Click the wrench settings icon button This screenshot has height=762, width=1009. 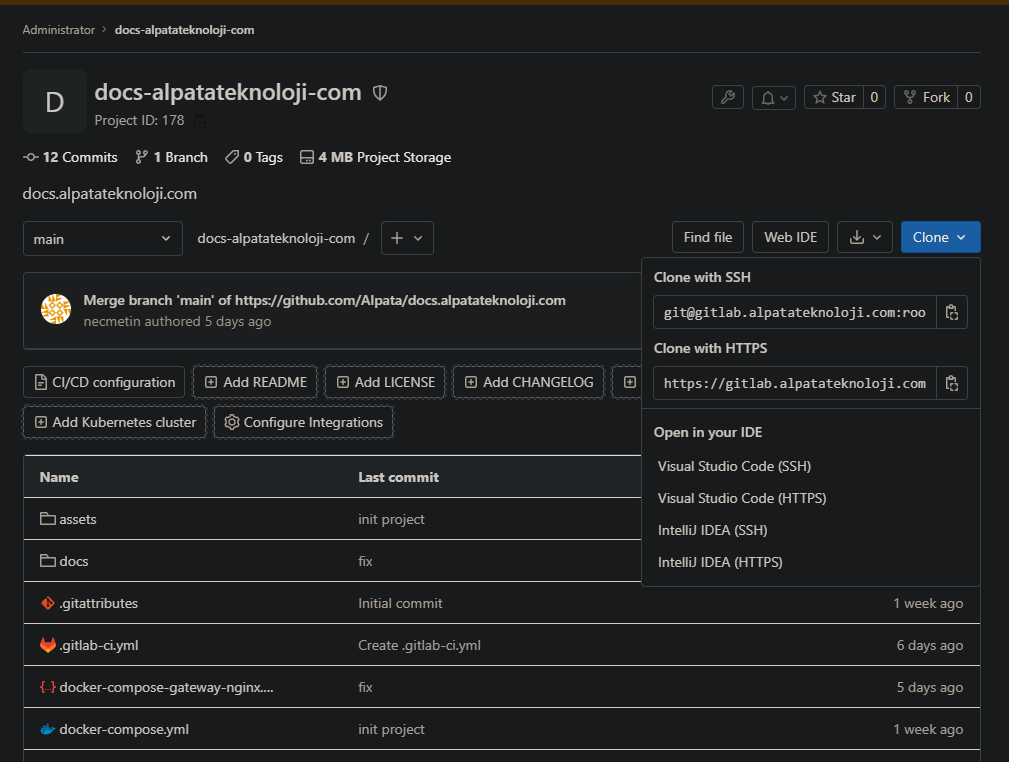pyautogui.click(x=727, y=97)
